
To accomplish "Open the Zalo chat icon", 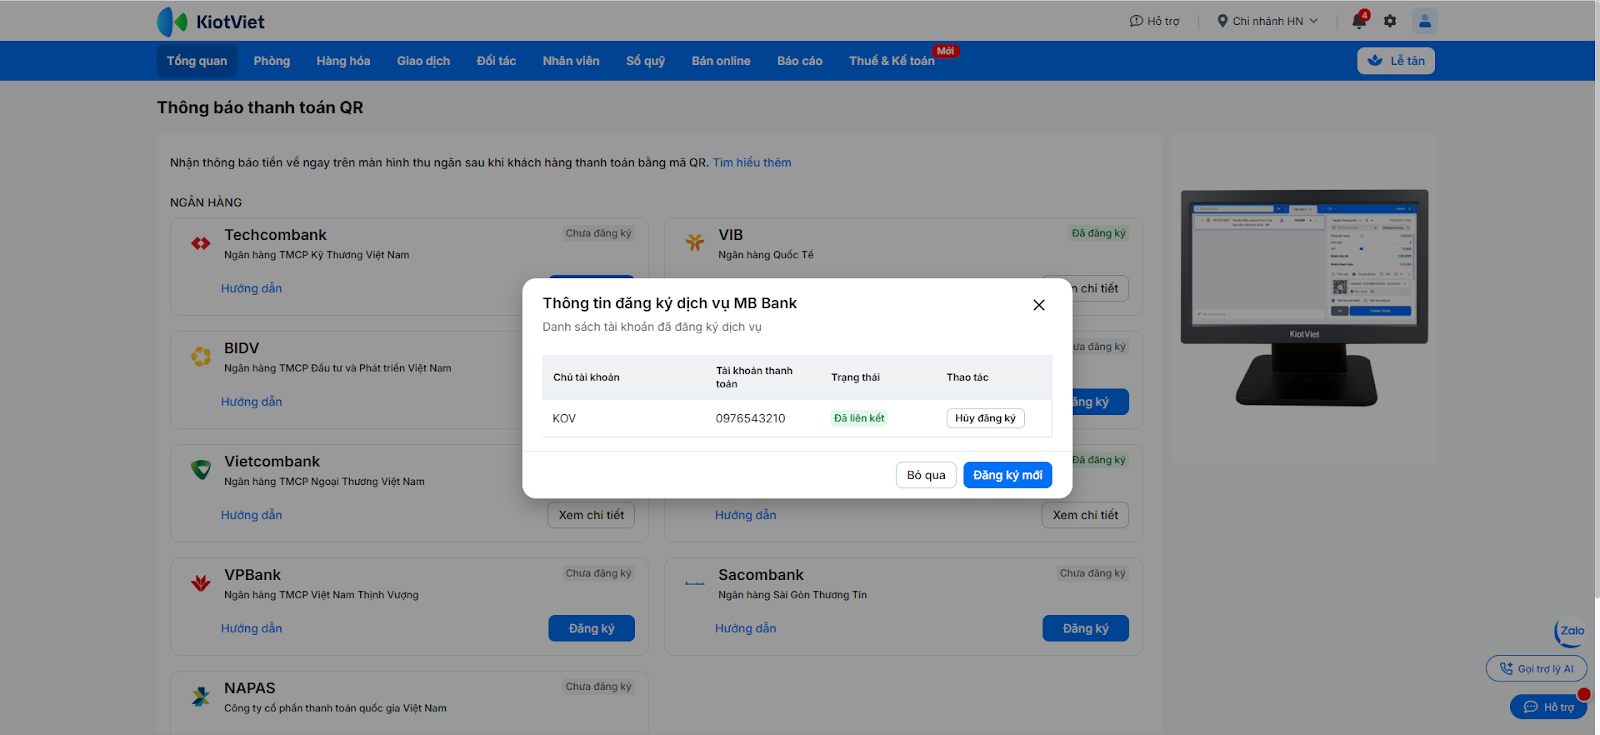I will tap(1570, 631).
